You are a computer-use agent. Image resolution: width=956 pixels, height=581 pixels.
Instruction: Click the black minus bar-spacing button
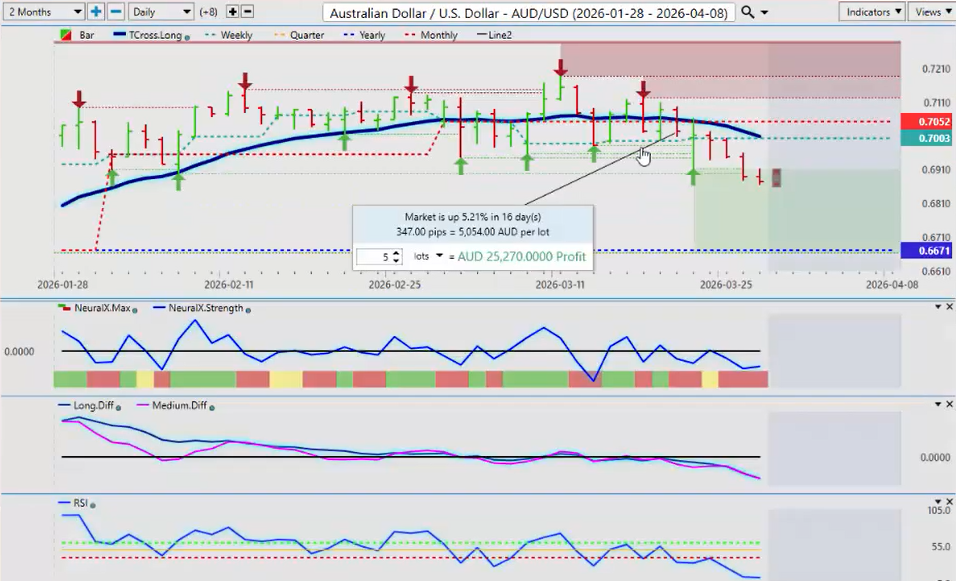pos(247,12)
